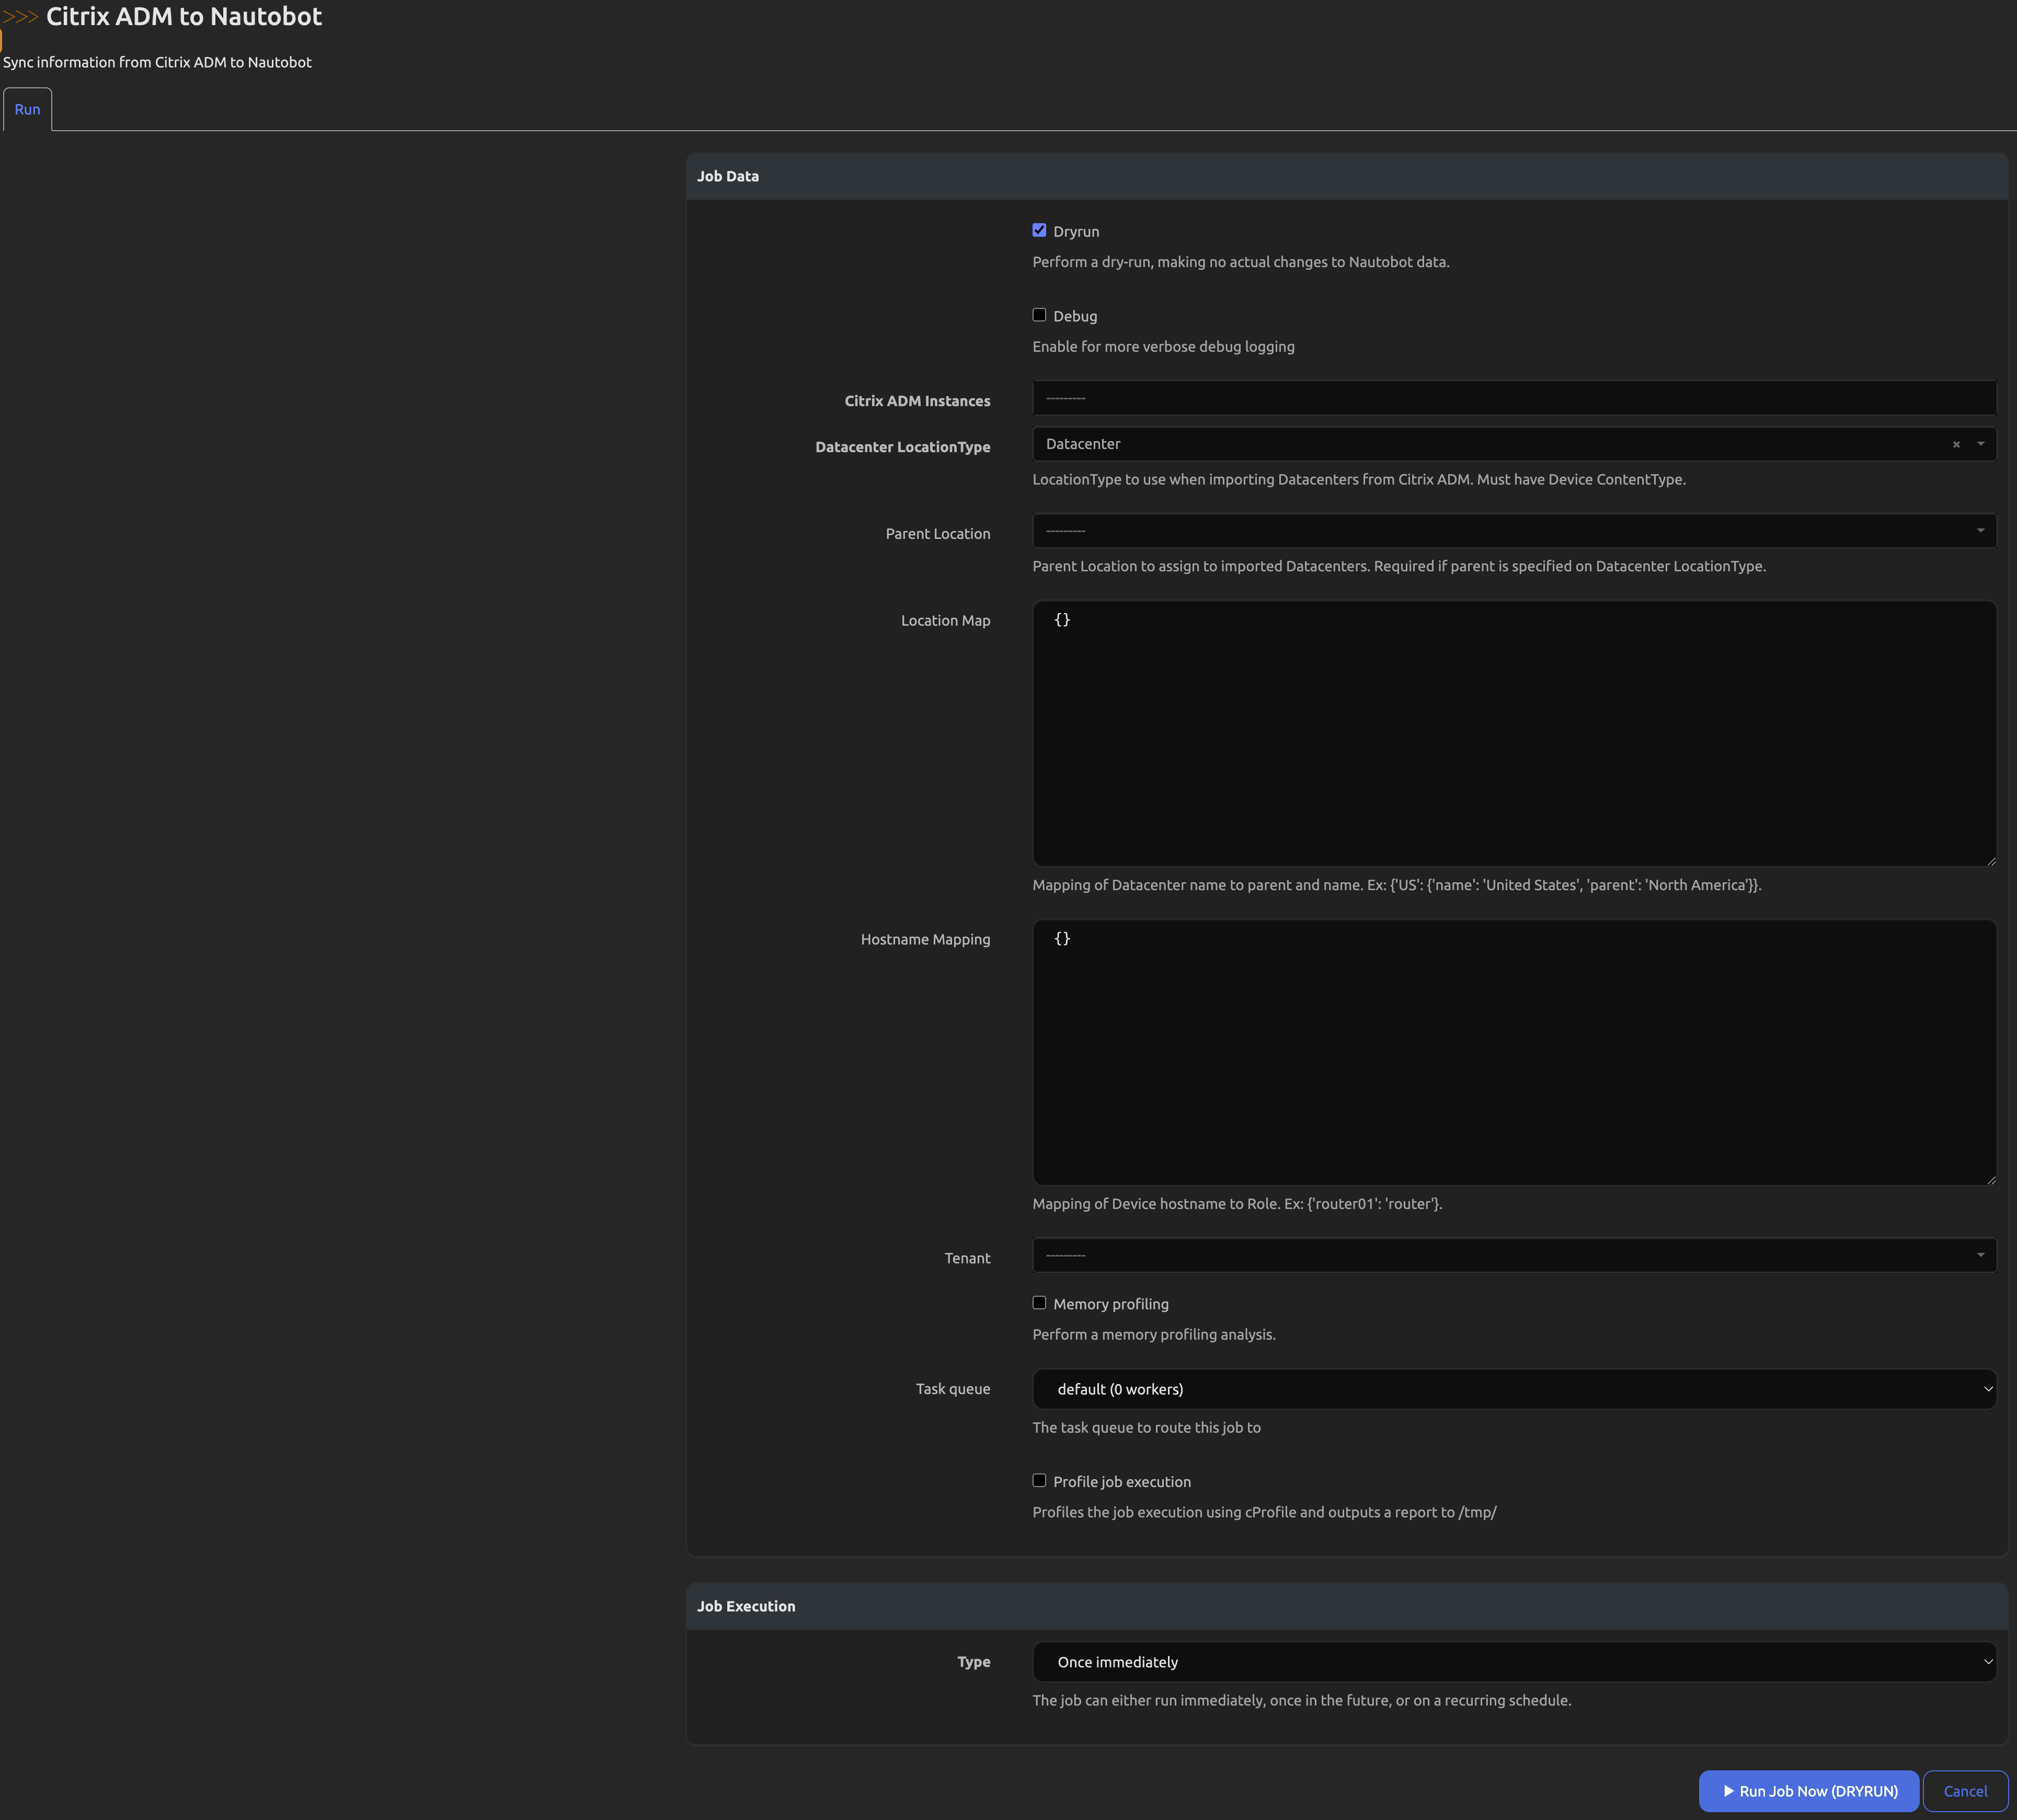Click the Tenant dropdown arrow

pos(1980,1256)
